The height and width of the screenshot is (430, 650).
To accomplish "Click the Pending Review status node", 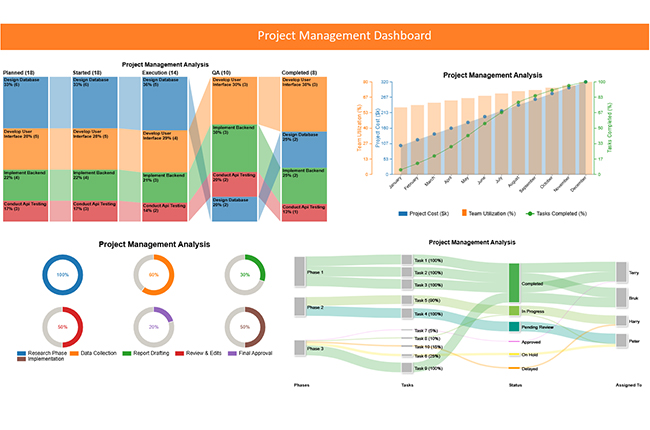I will (514, 326).
